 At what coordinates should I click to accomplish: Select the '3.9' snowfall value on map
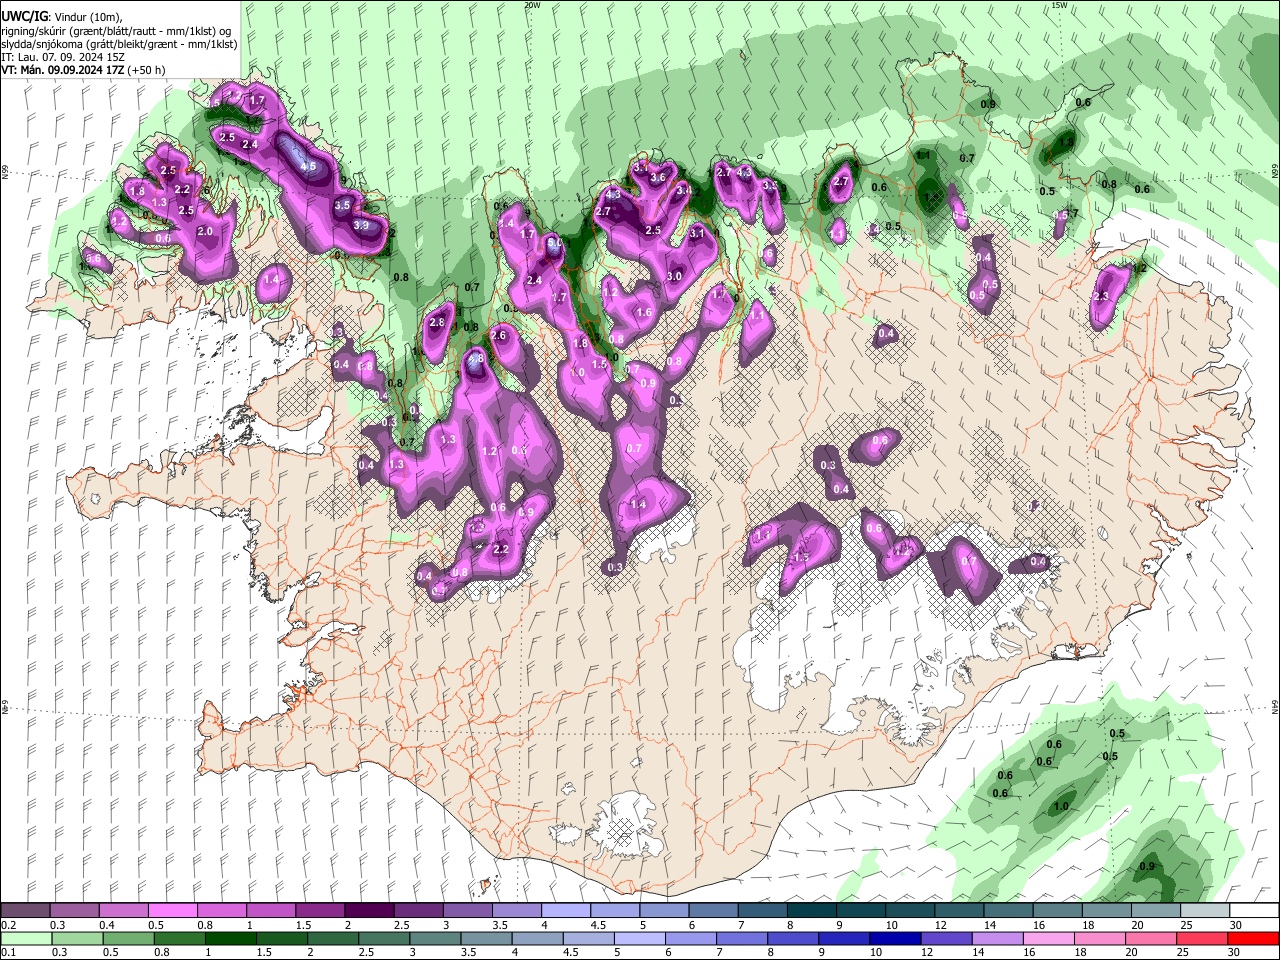tap(361, 226)
